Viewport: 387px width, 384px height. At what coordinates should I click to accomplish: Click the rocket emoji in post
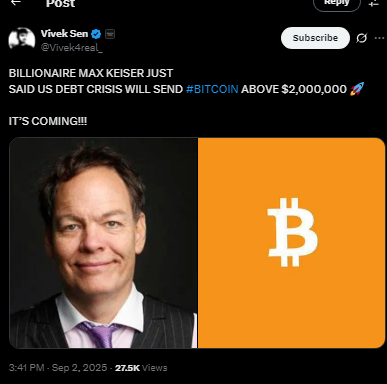[x=357, y=89]
